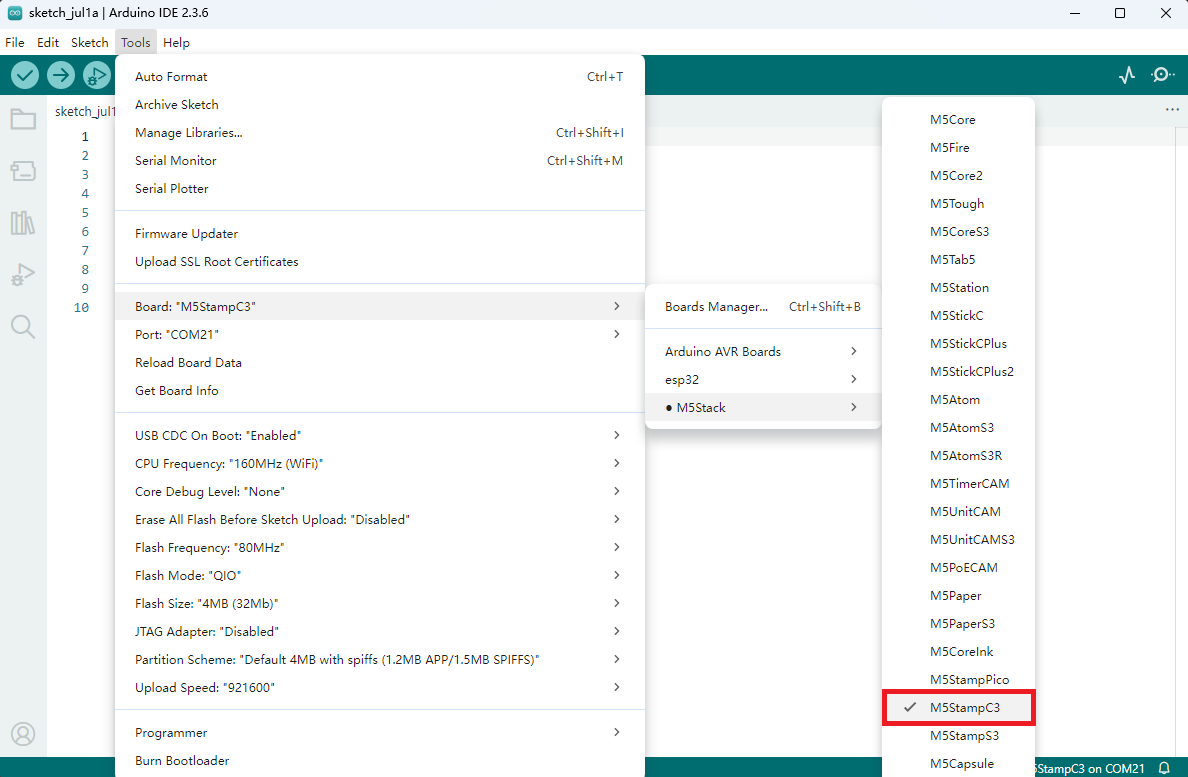
Task: Expand Upload Speed "921600" options
Action: [380, 688]
